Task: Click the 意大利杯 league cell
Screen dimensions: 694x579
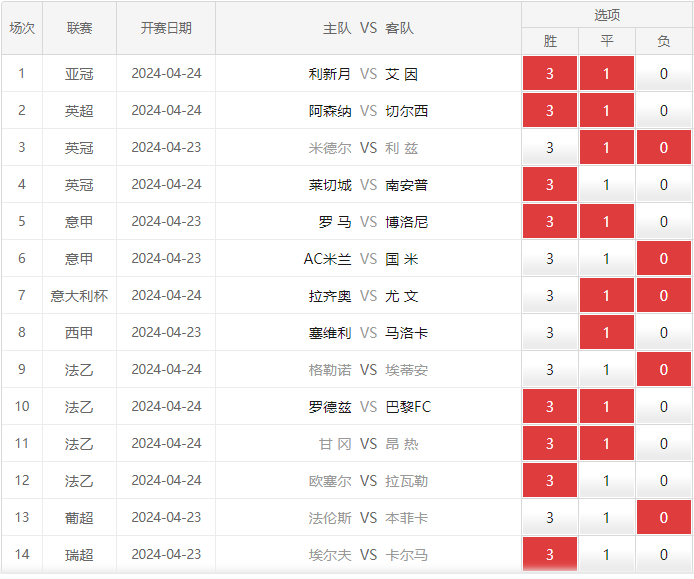Action: (x=79, y=296)
